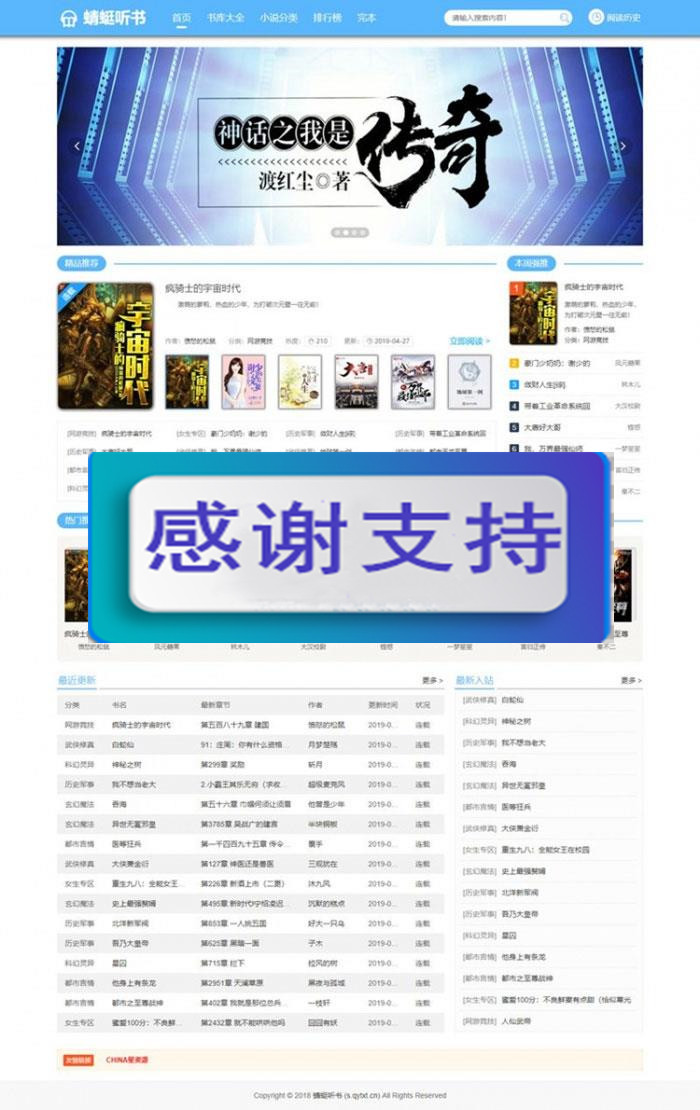Click 更多 in the 最新入站 section
Image resolution: width=700 pixels, height=1110 pixels.
(631, 680)
